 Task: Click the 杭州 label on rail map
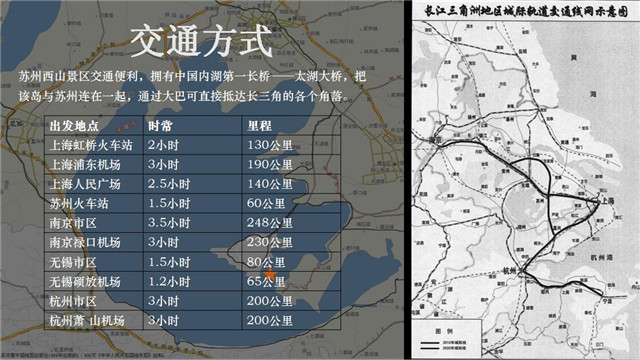(x=509, y=271)
